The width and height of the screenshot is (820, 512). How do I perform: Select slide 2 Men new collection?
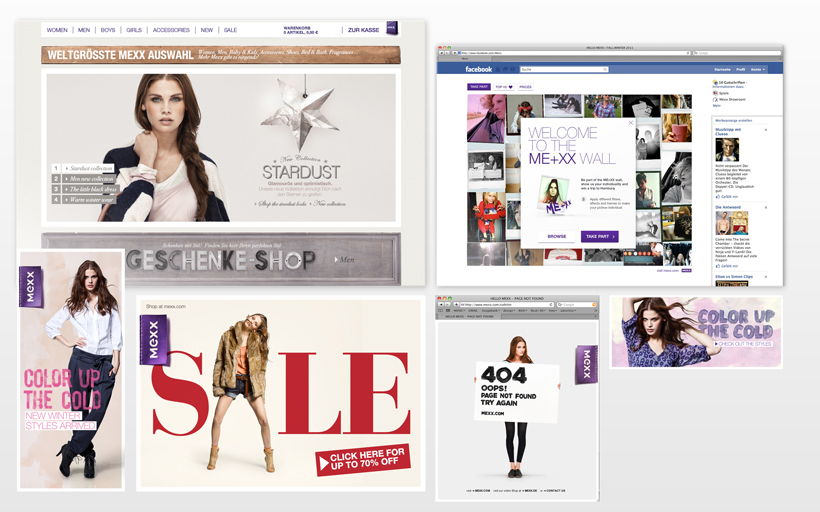point(83,179)
